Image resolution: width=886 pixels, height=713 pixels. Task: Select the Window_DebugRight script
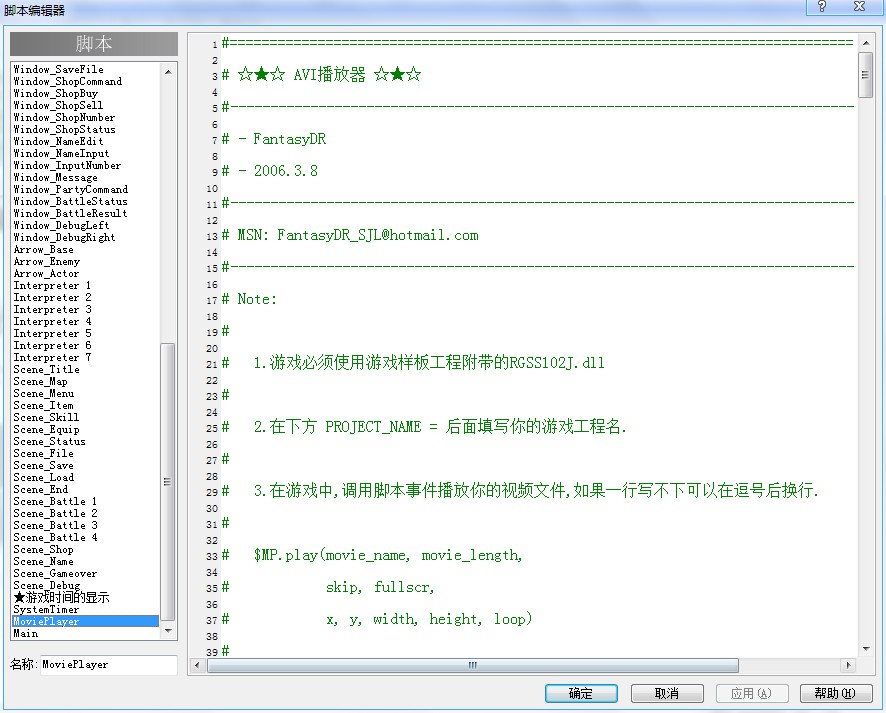point(85,237)
